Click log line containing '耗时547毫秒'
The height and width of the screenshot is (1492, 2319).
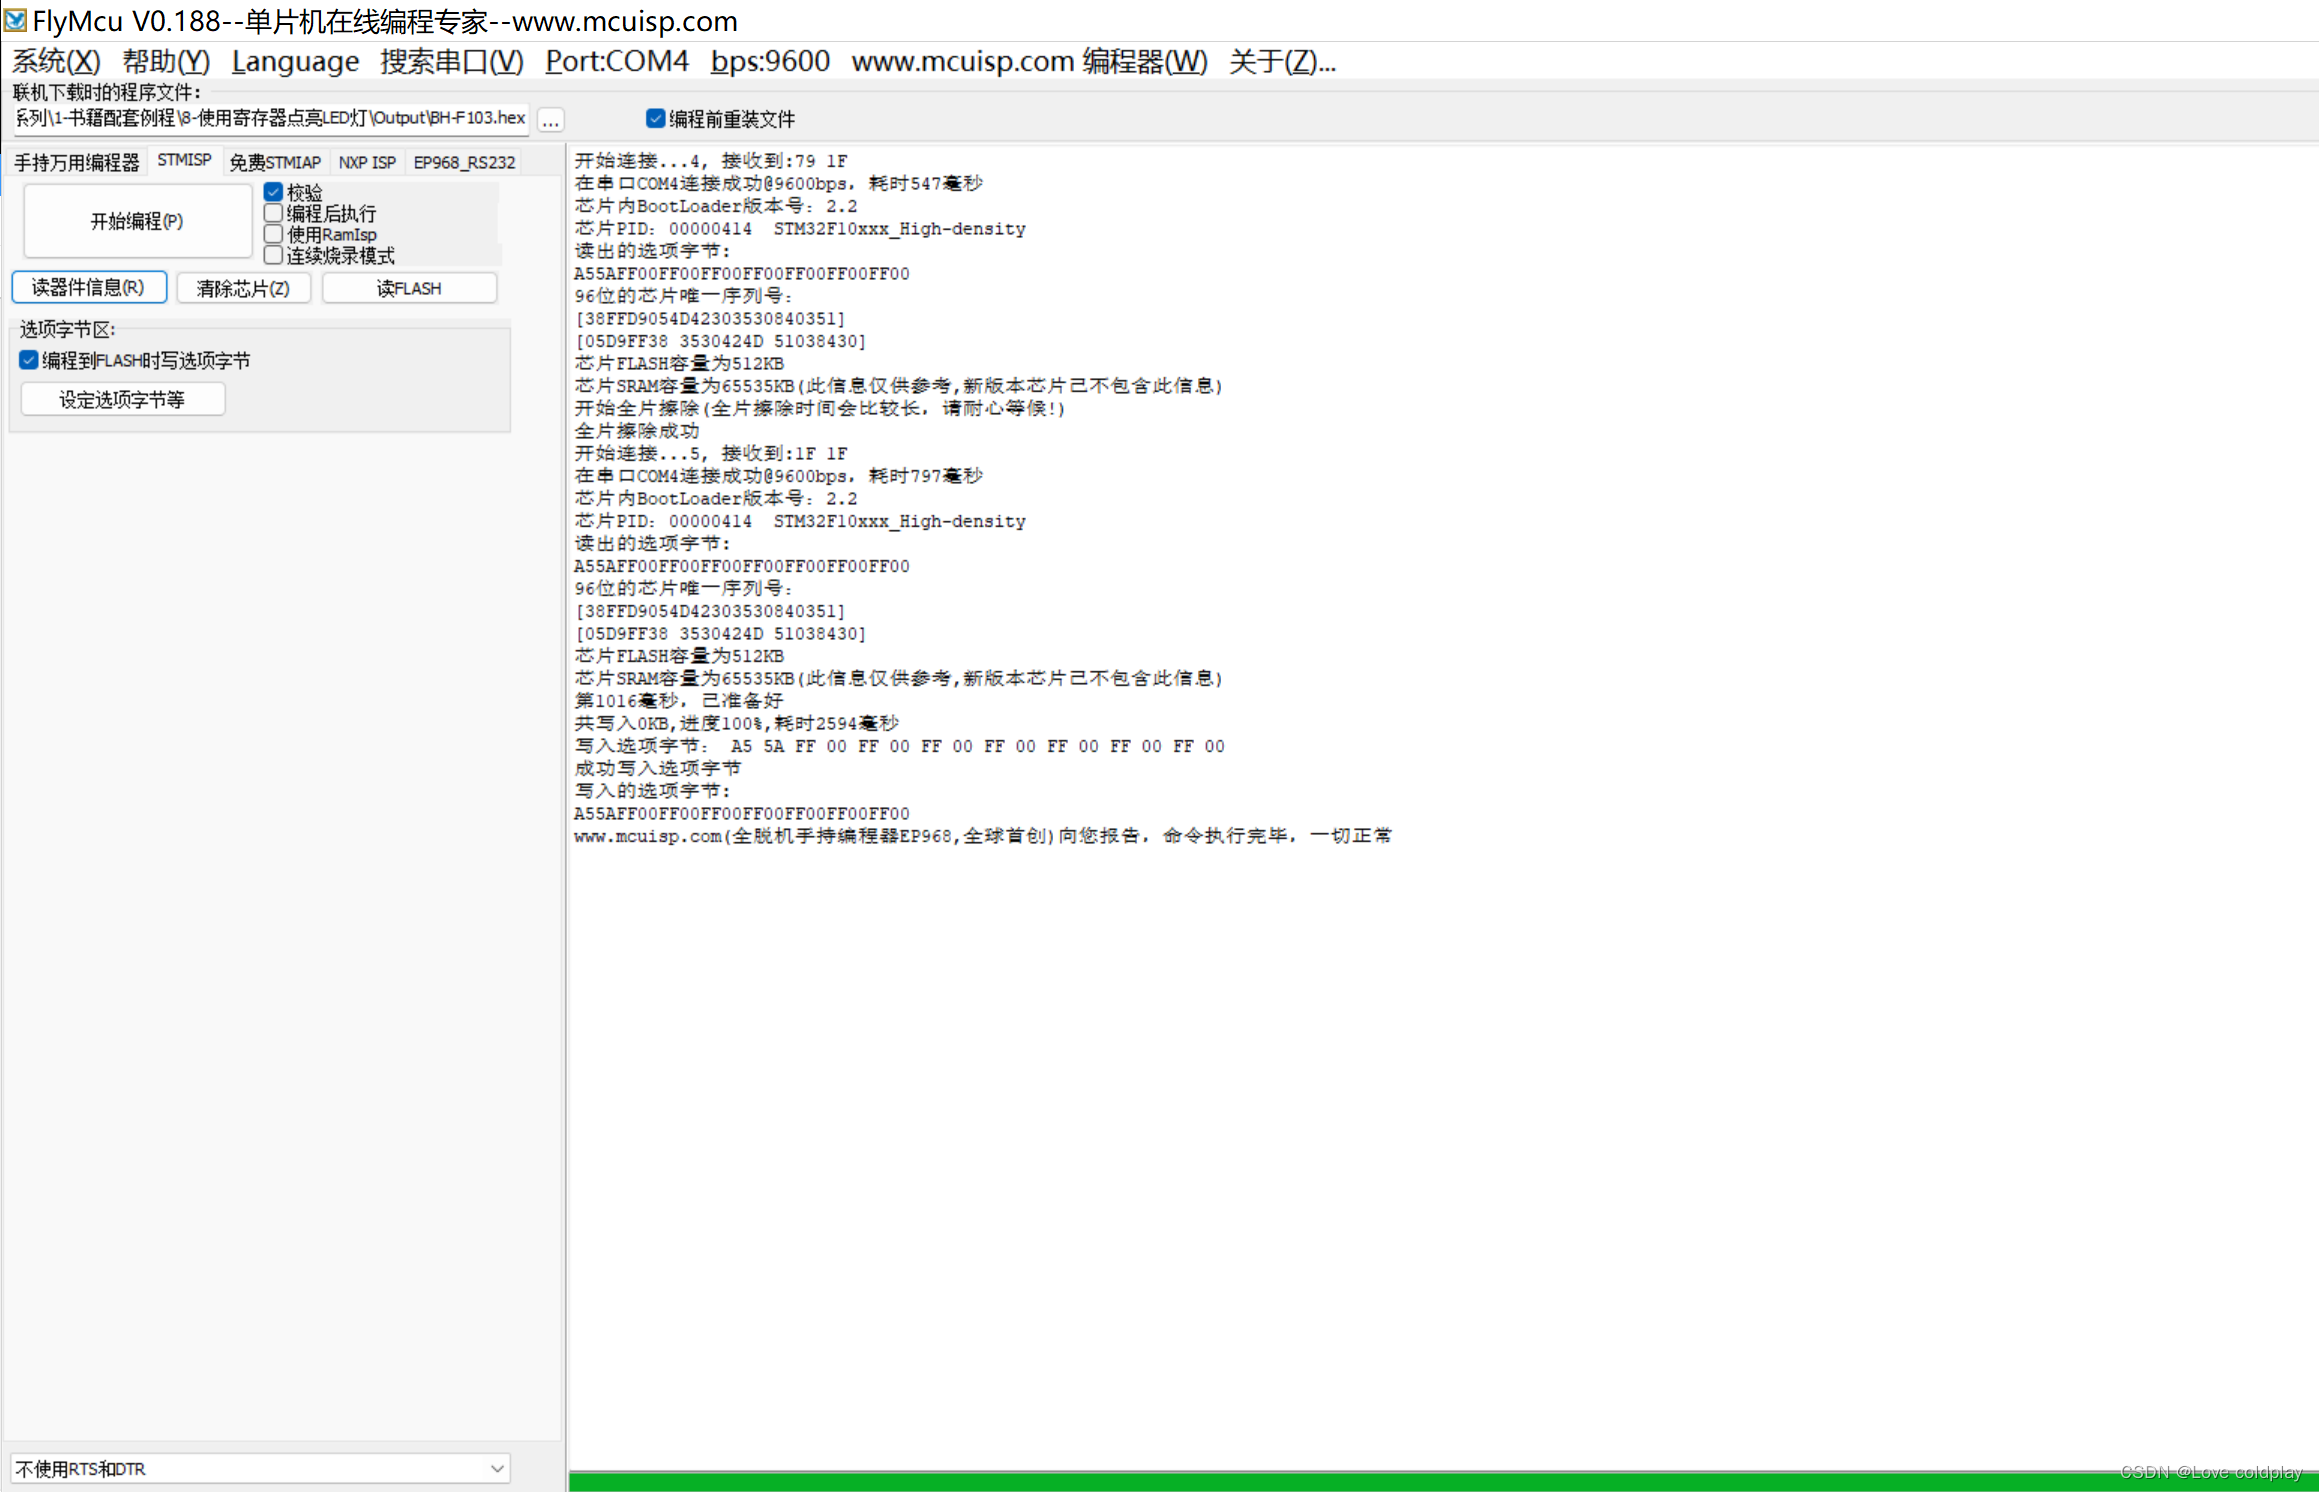point(778,184)
